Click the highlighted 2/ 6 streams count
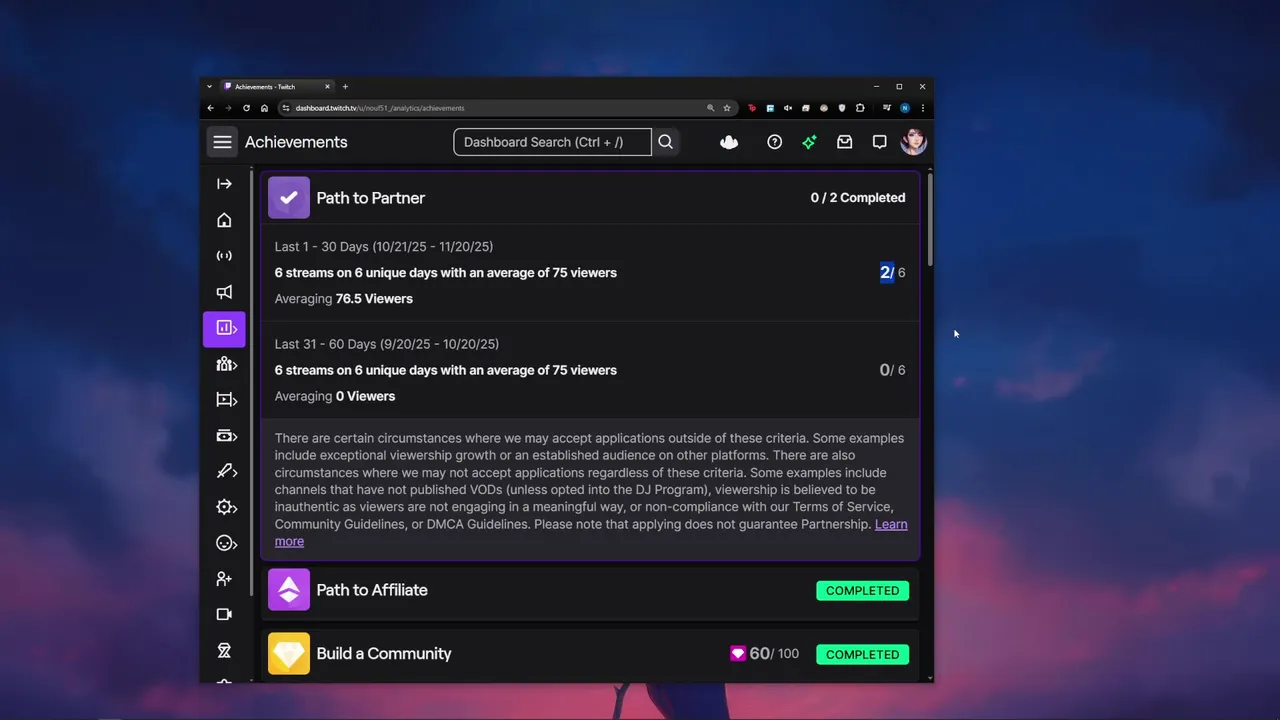This screenshot has width=1280, height=720. (x=892, y=272)
